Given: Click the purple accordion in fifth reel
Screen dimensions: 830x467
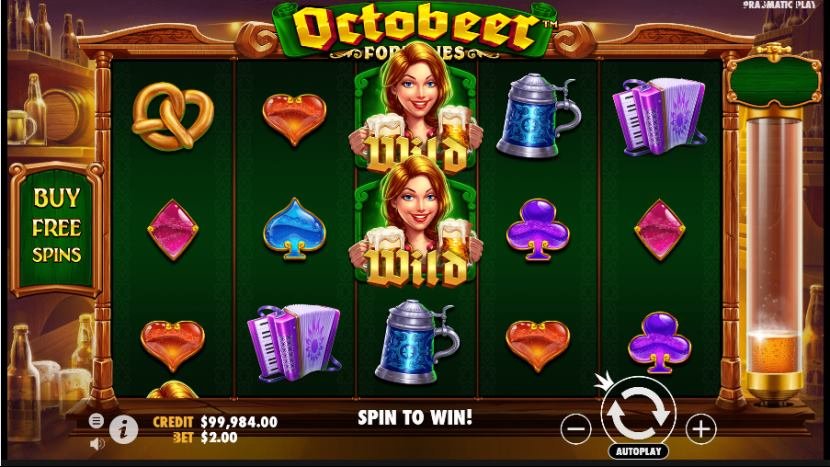Looking at the screenshot, I should (659, 116).
